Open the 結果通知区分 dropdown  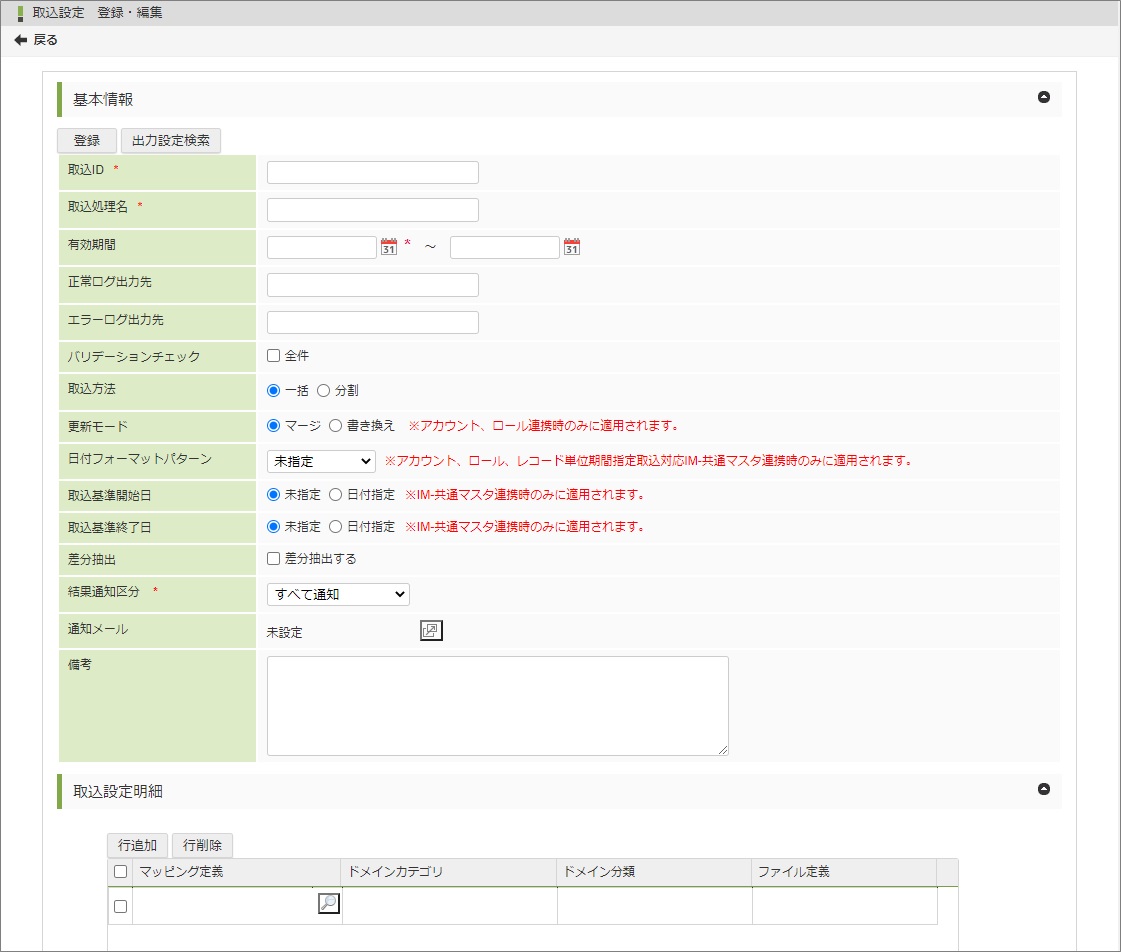coord(338,594)
